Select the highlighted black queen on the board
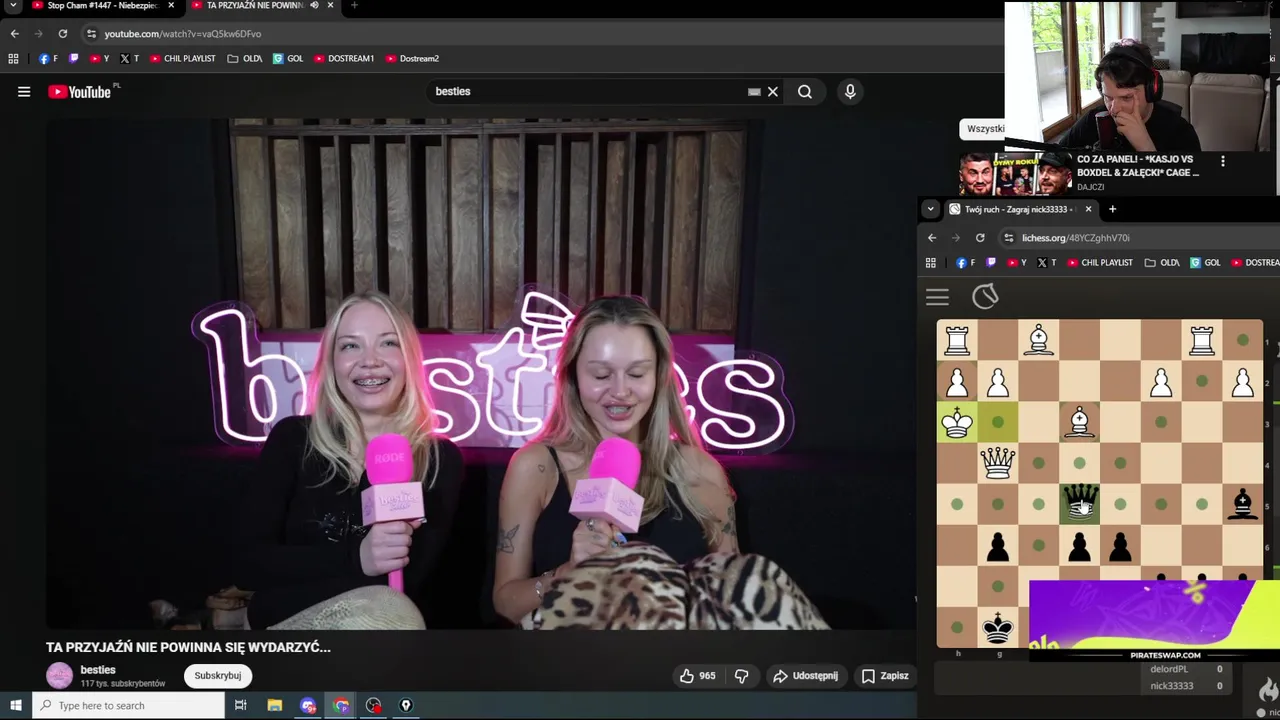This screenshot has height=720, width=1280. coord(1079,504)
